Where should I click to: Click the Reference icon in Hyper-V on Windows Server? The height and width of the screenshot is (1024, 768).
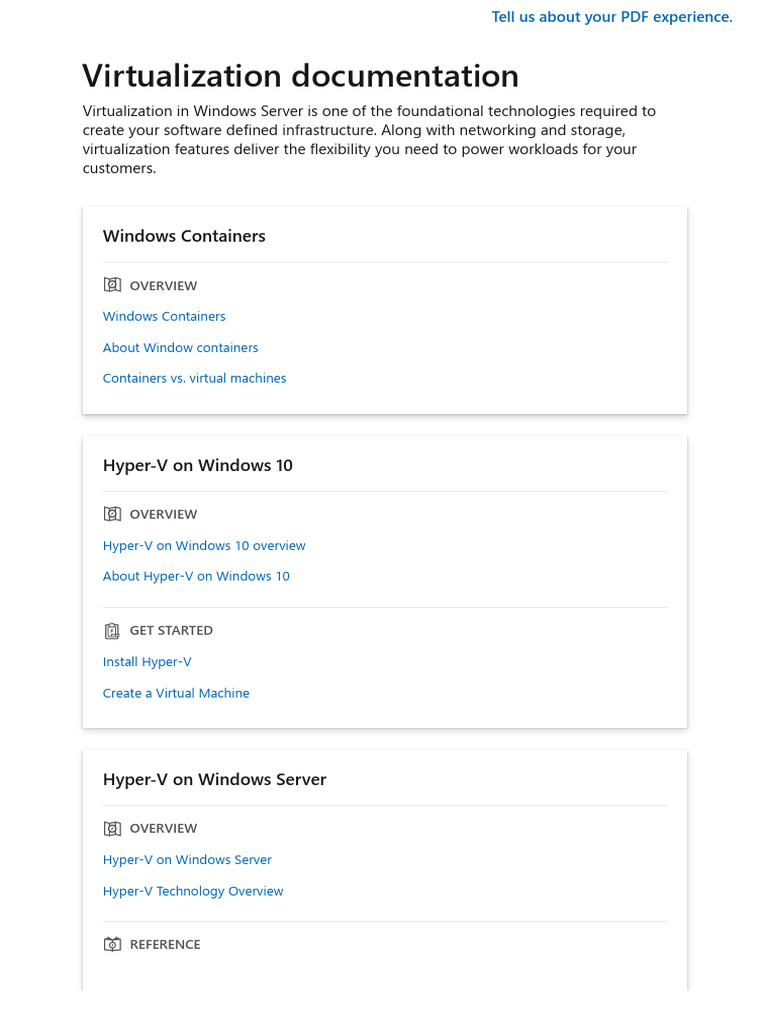point(112,944)
